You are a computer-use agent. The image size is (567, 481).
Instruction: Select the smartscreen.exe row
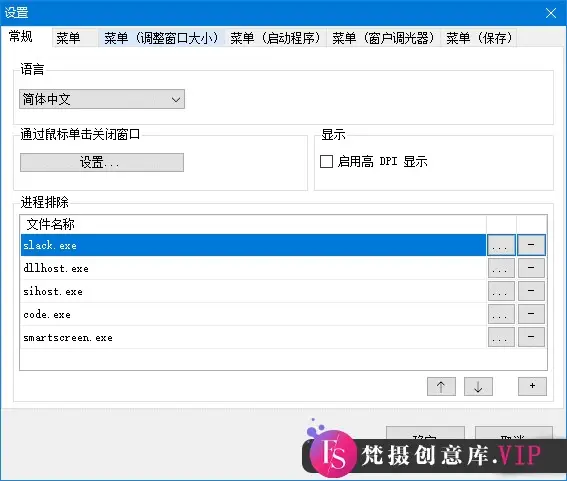[x=253, y=337]
